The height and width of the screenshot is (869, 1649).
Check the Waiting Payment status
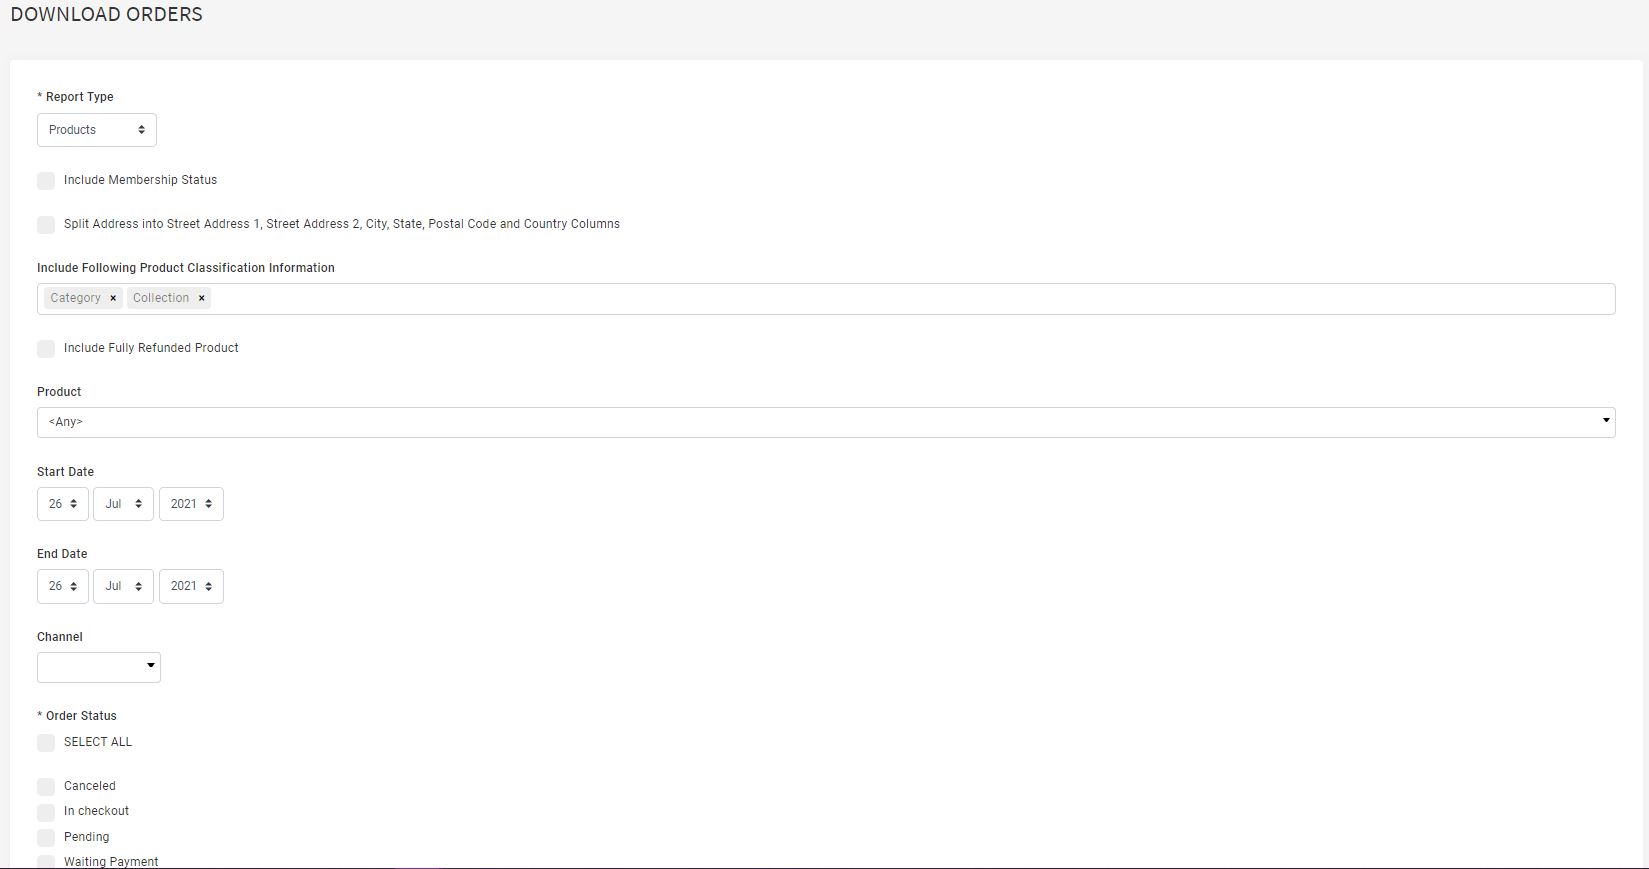[46, 862]
